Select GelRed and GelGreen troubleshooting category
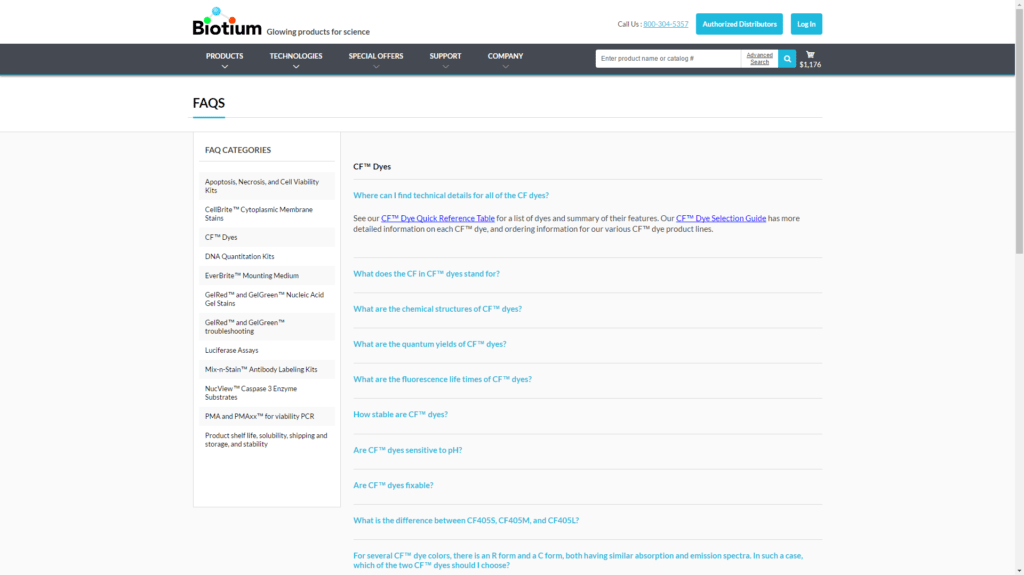The image size is (1024, 575). (266, 327)
